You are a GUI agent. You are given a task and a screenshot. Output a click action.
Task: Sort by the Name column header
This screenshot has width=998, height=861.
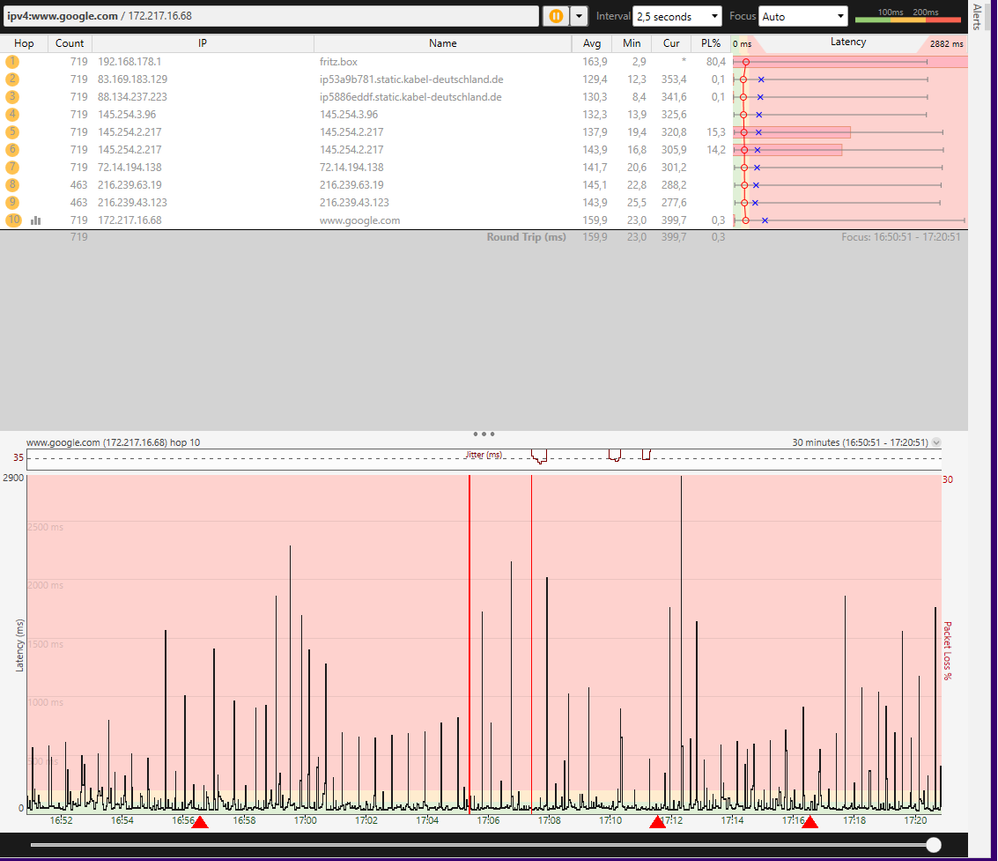[443, 43]
